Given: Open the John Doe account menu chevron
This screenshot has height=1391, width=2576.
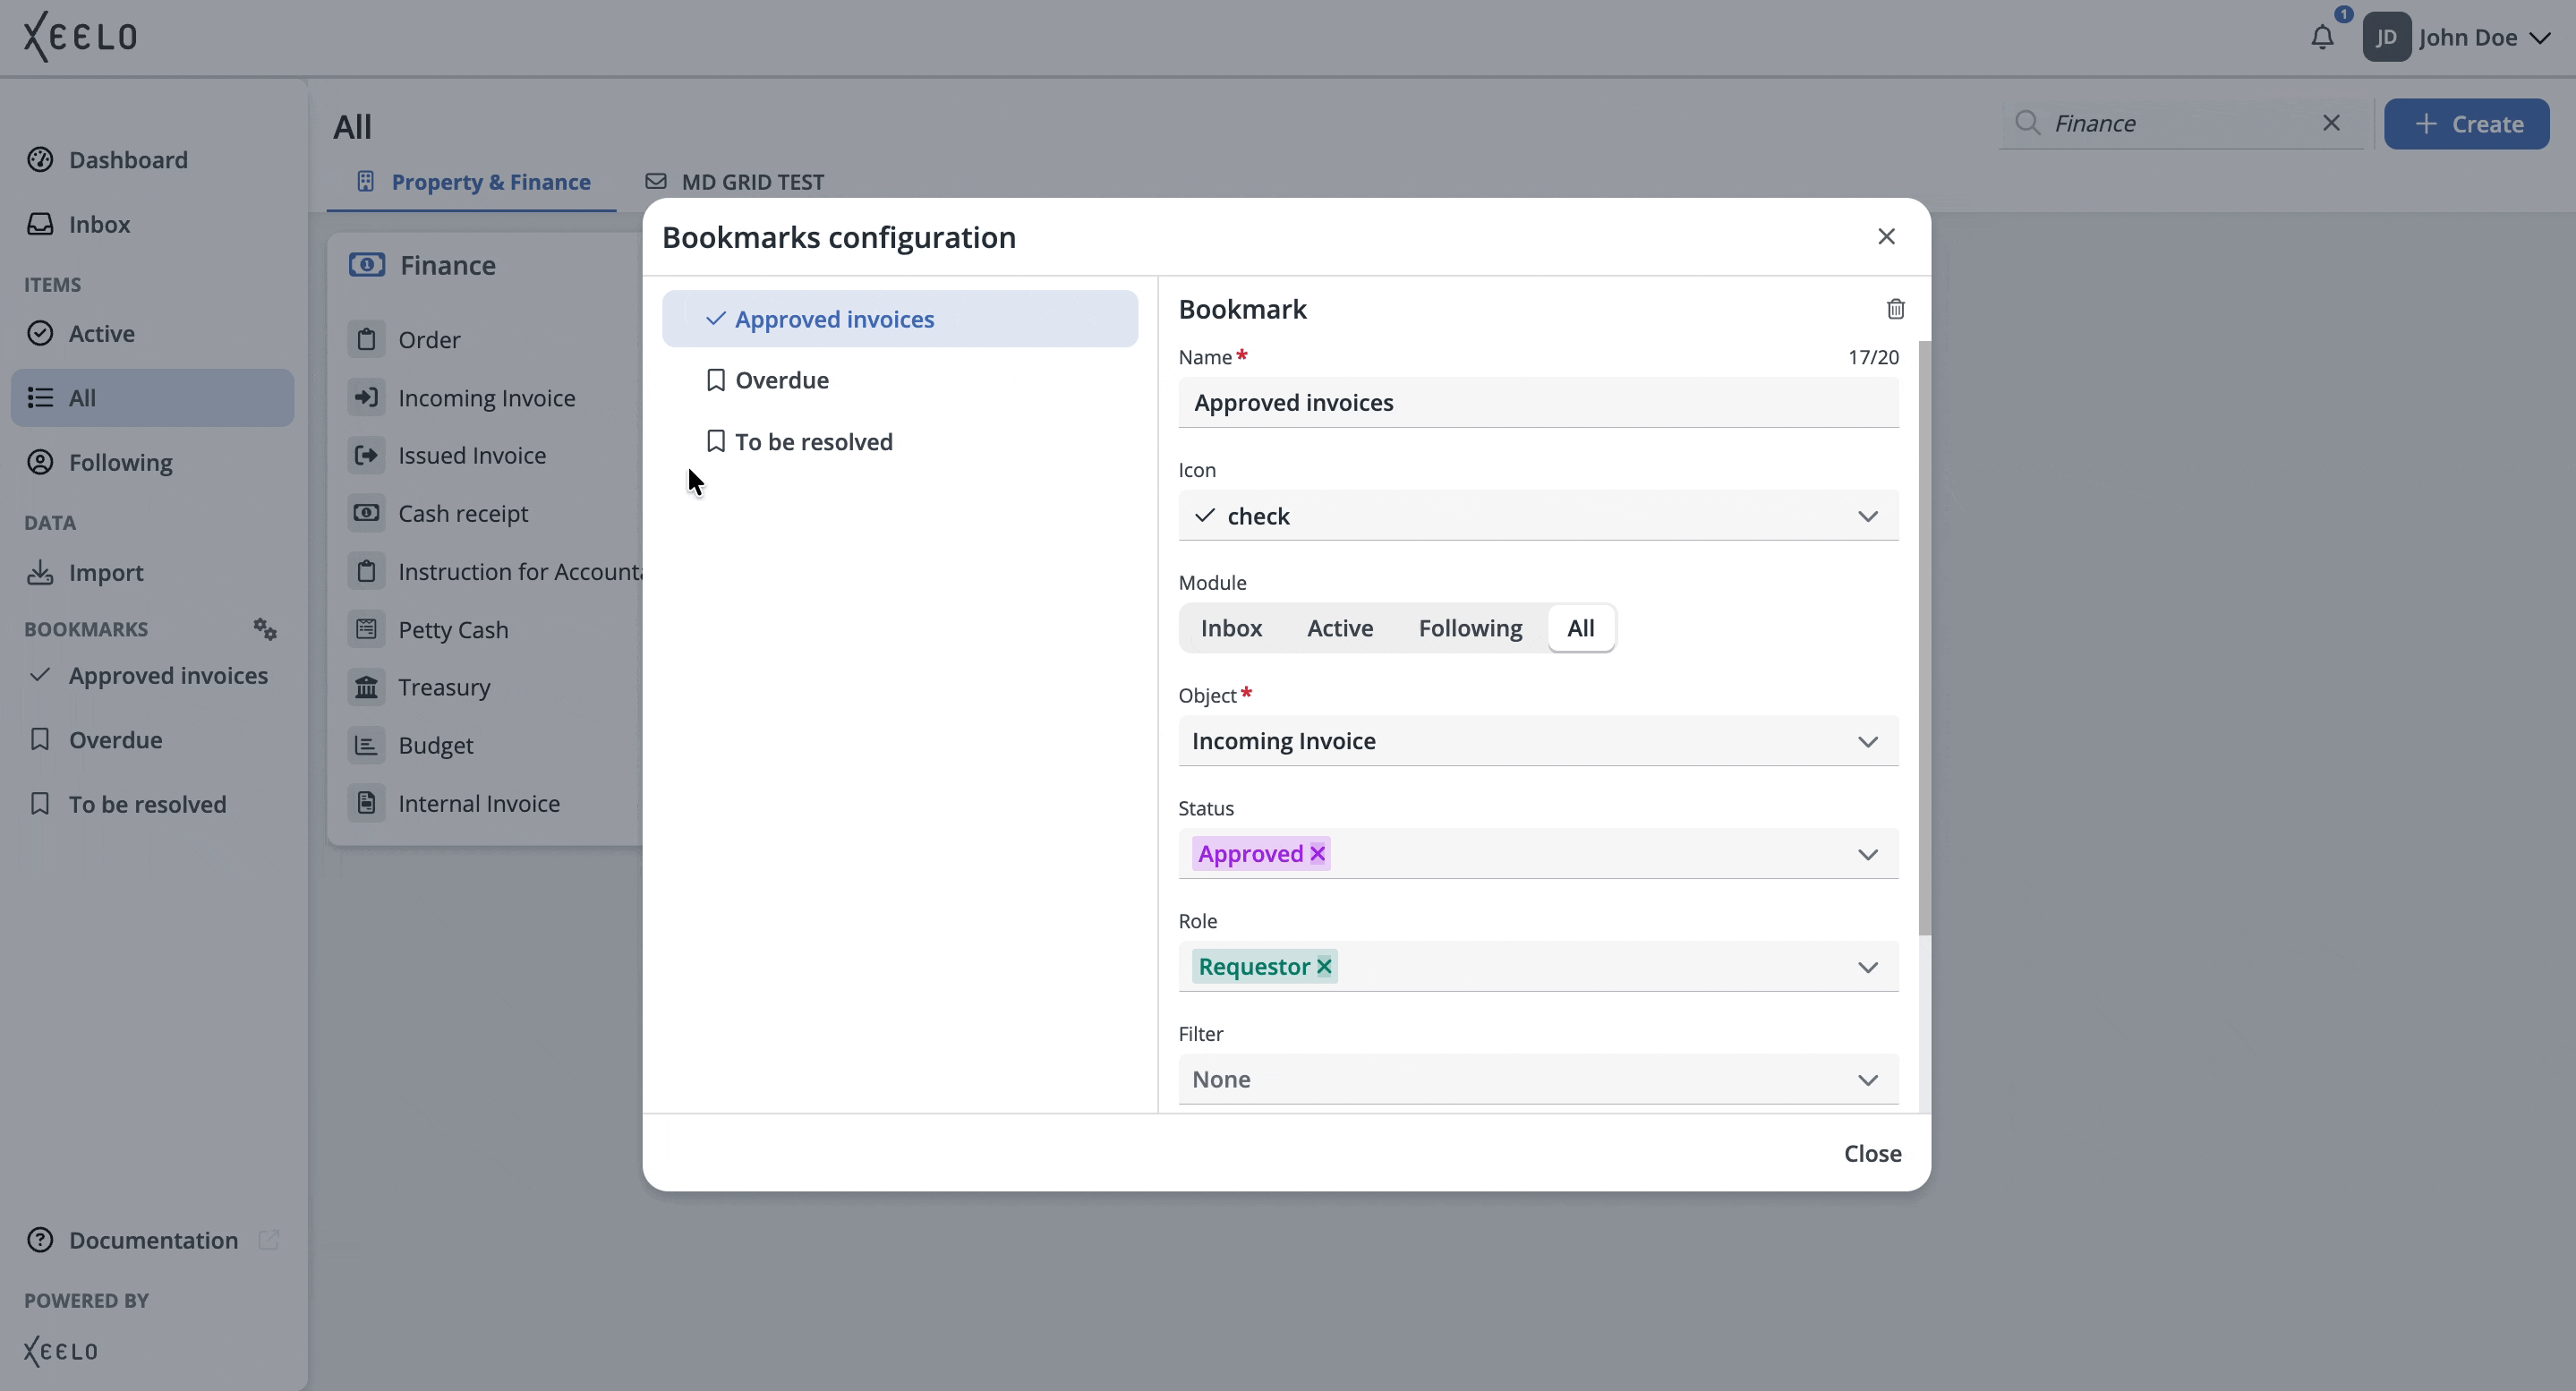Looking at the screenshot, I should 2539,38.
